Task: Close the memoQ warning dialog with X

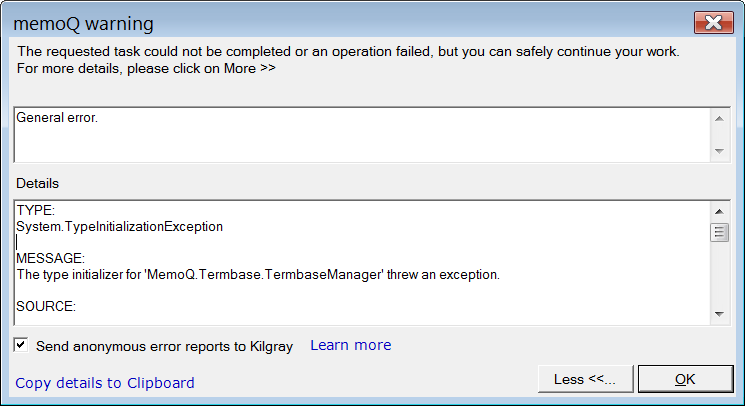Action: pos(714,22)
